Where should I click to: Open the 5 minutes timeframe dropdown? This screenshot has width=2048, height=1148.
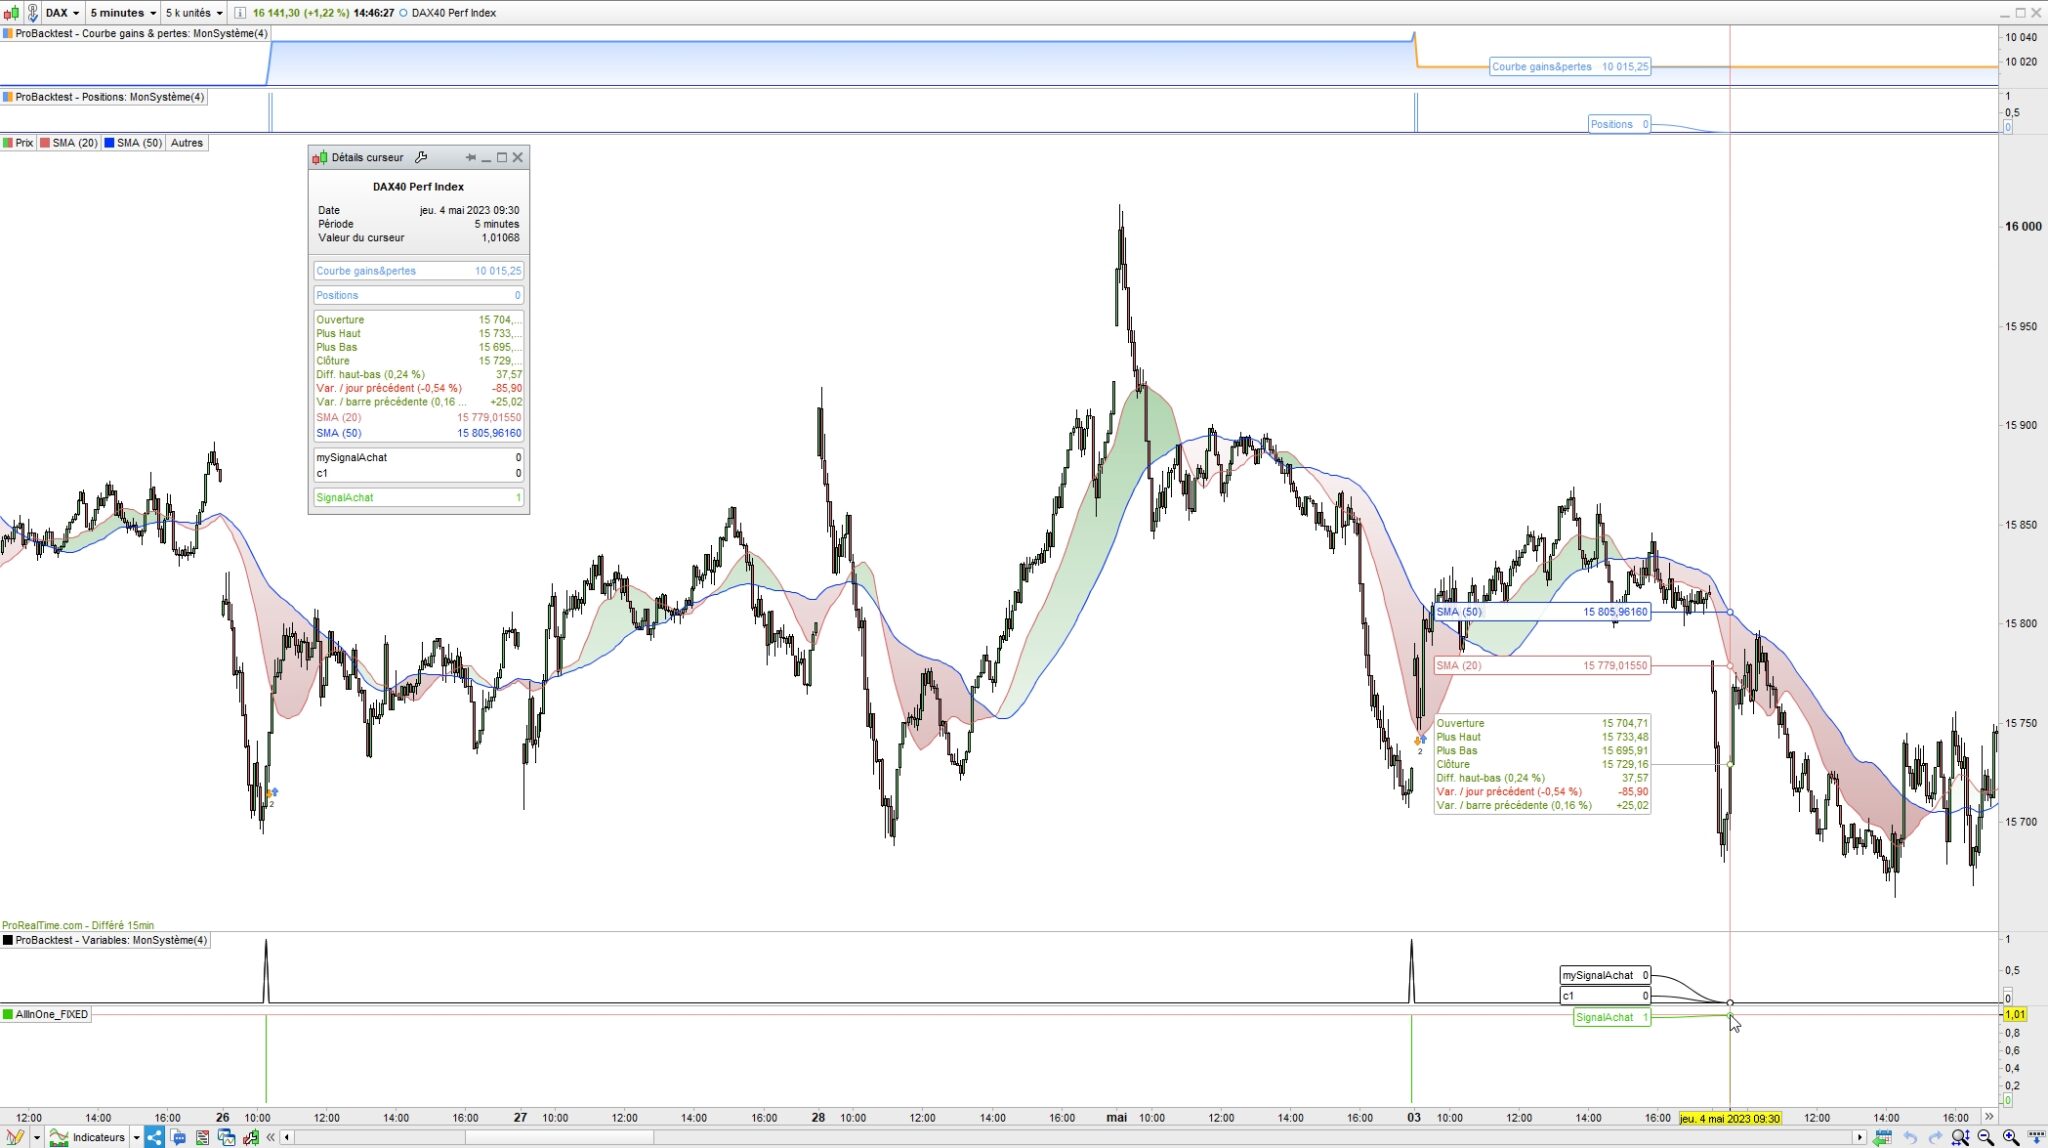(x=123, y=13)
